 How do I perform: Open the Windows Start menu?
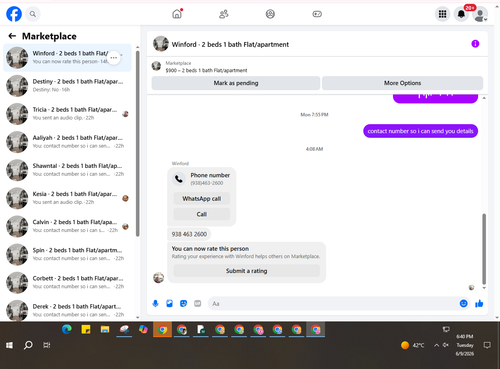coord(9,345)
